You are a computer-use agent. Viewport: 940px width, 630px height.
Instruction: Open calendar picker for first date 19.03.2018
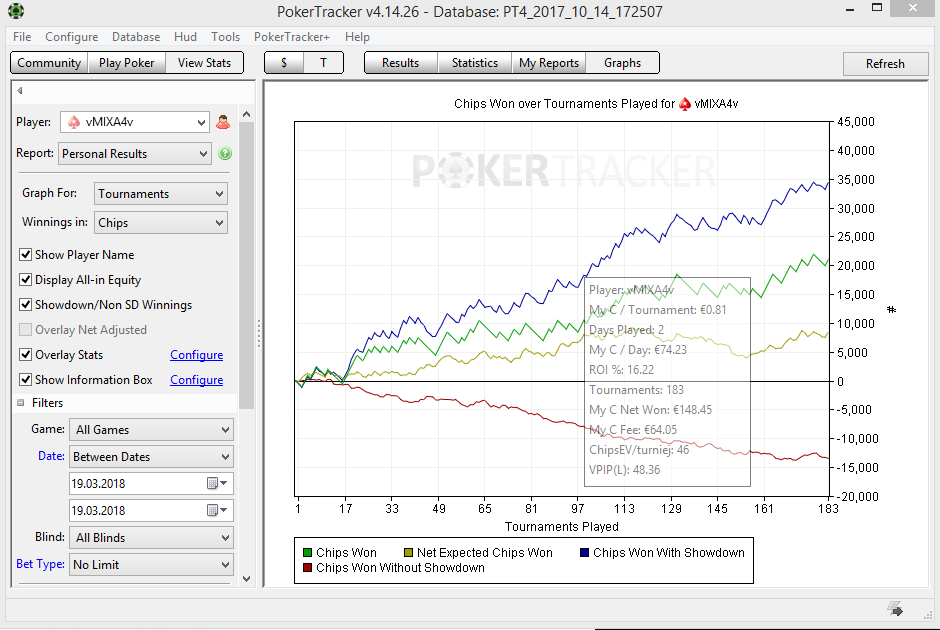[x=216, y=483]
